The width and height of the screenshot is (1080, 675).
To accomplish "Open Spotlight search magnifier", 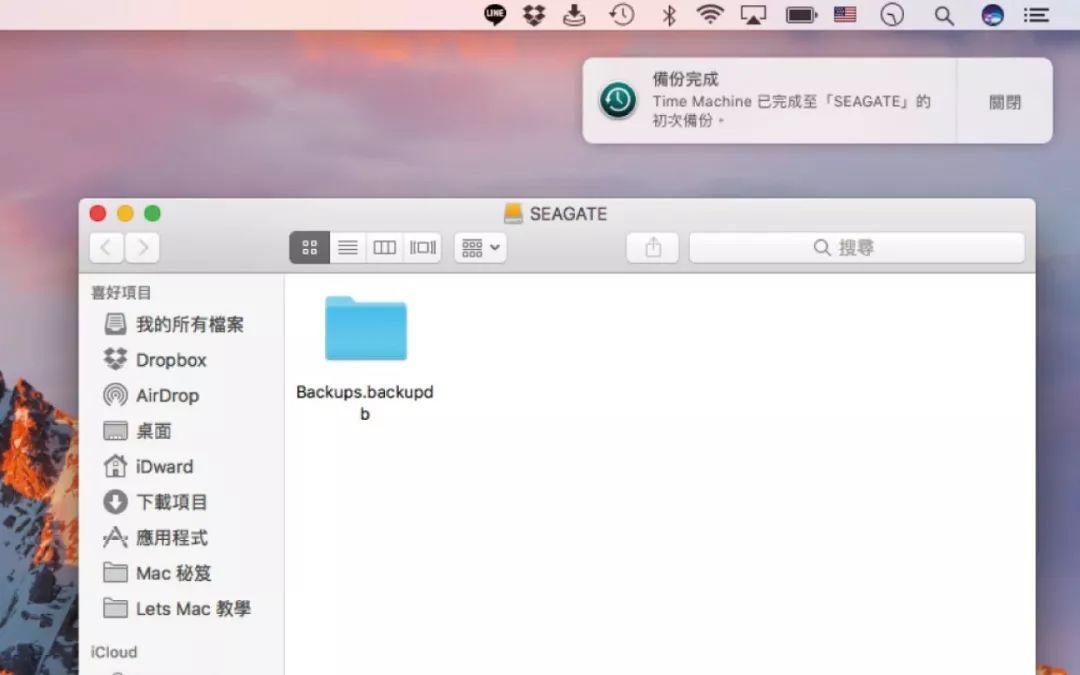I will (944, 15).
